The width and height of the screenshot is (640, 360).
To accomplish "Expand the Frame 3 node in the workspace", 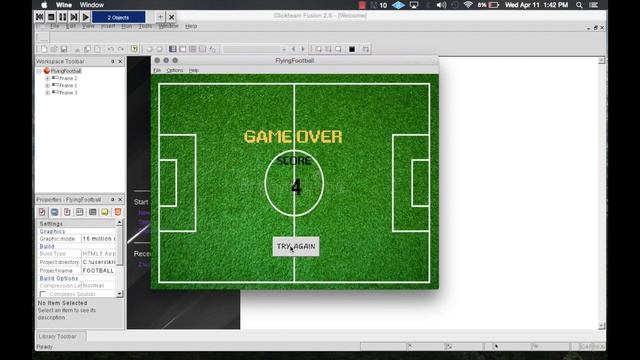I will pyautogui.click(x=47, y=93).
